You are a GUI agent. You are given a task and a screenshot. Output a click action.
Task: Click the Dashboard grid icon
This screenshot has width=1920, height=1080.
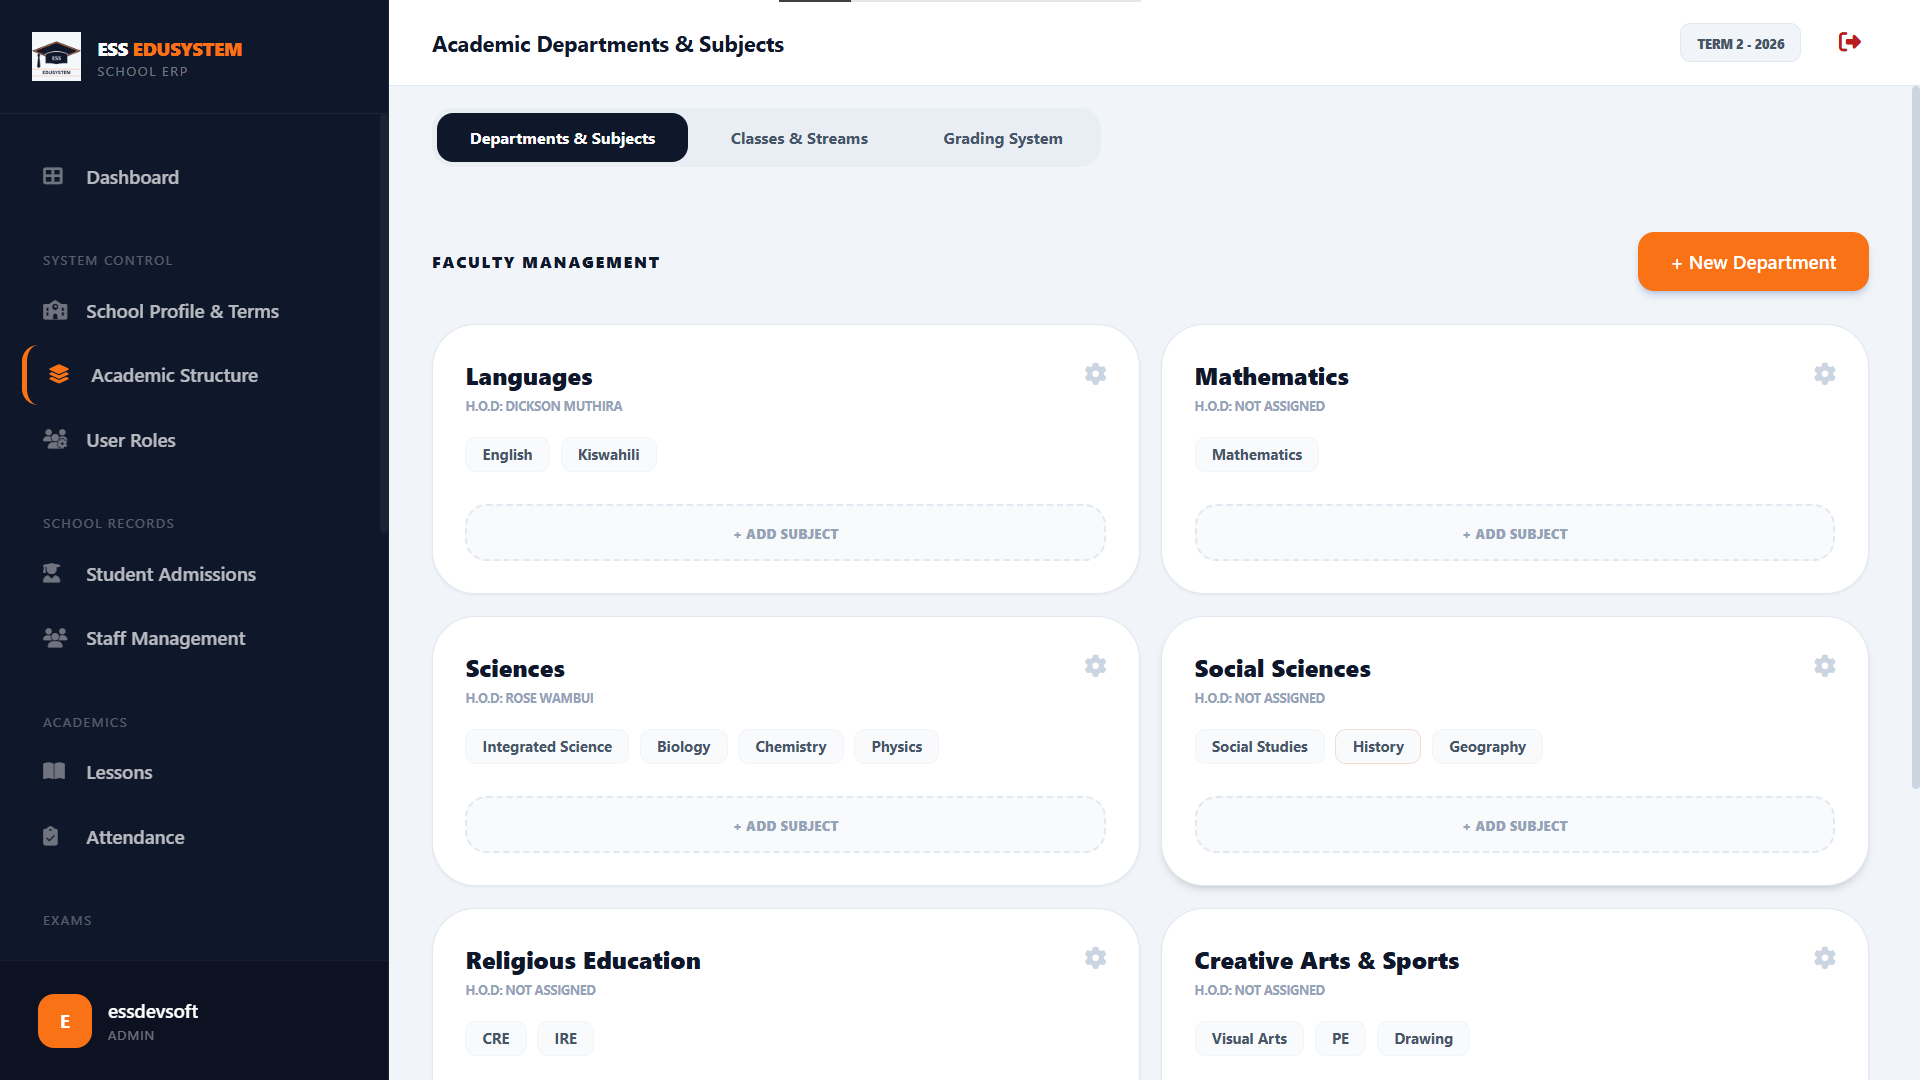[x=53, y=176]
